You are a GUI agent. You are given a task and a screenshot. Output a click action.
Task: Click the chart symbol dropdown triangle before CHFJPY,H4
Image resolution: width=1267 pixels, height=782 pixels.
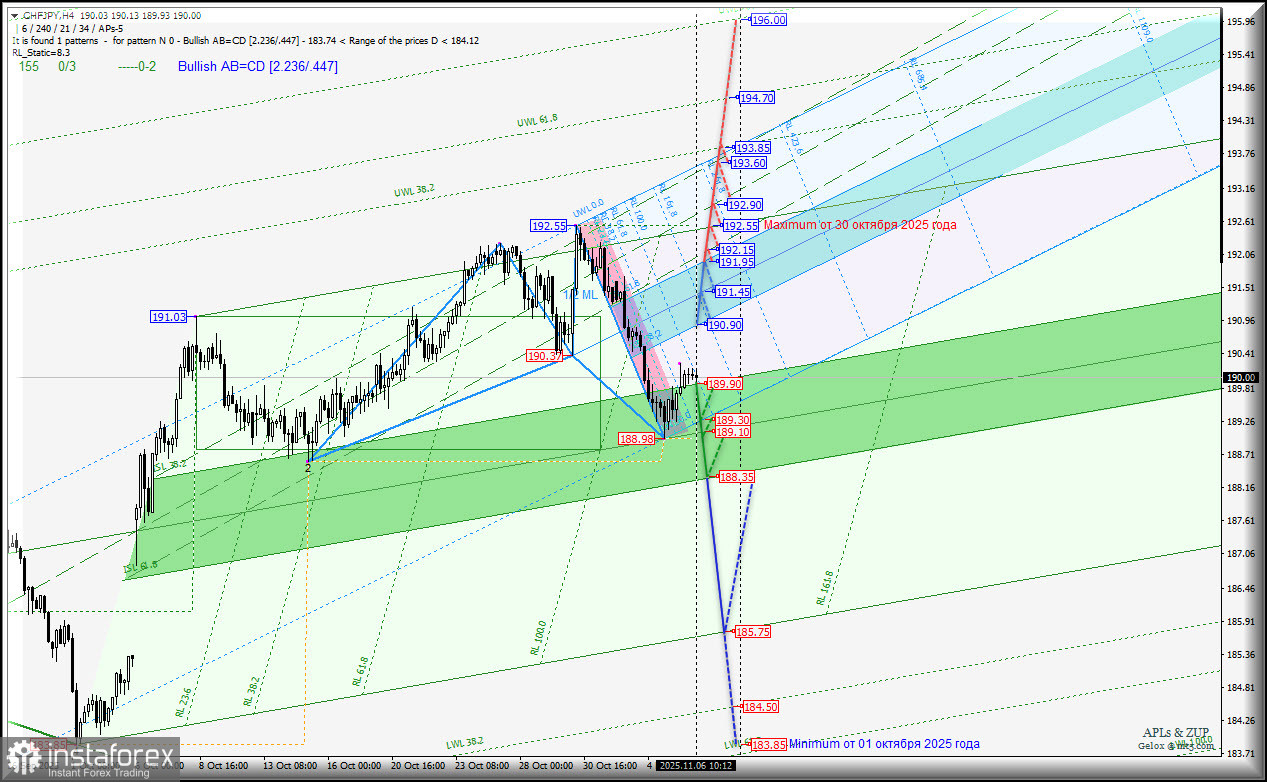[13, 15]
